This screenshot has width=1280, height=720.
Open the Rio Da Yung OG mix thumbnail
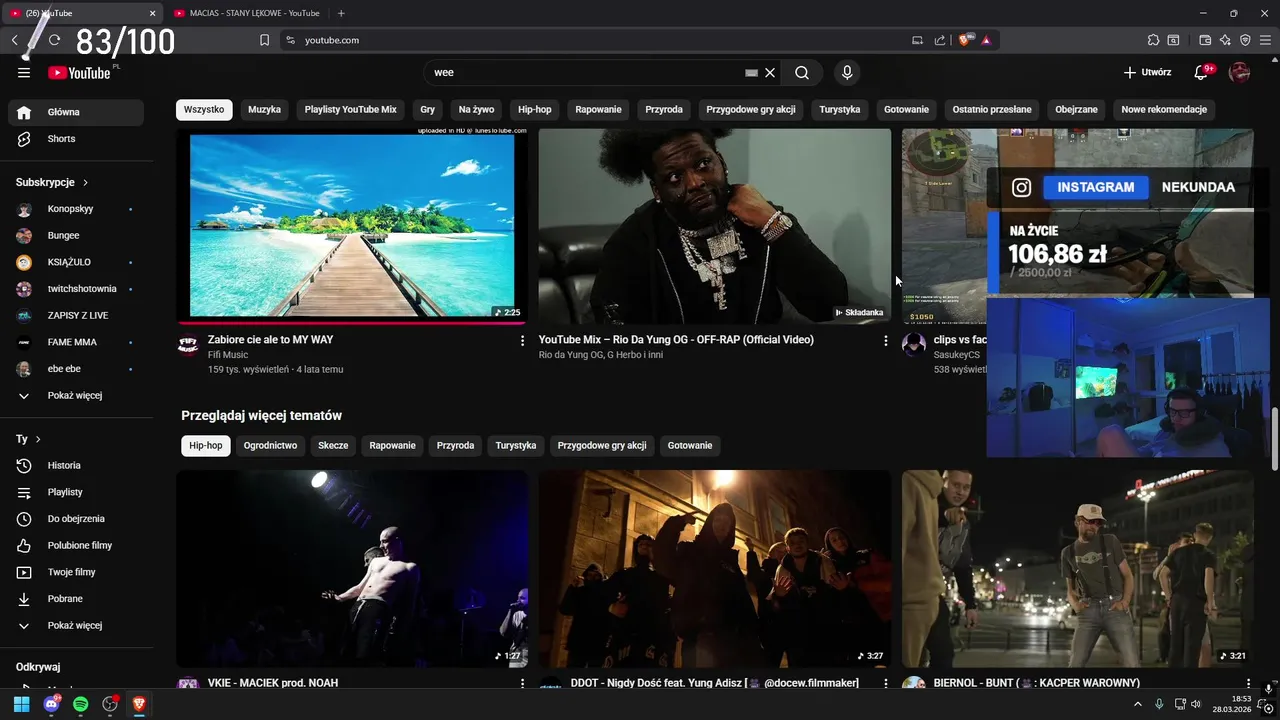coord(715,226)
